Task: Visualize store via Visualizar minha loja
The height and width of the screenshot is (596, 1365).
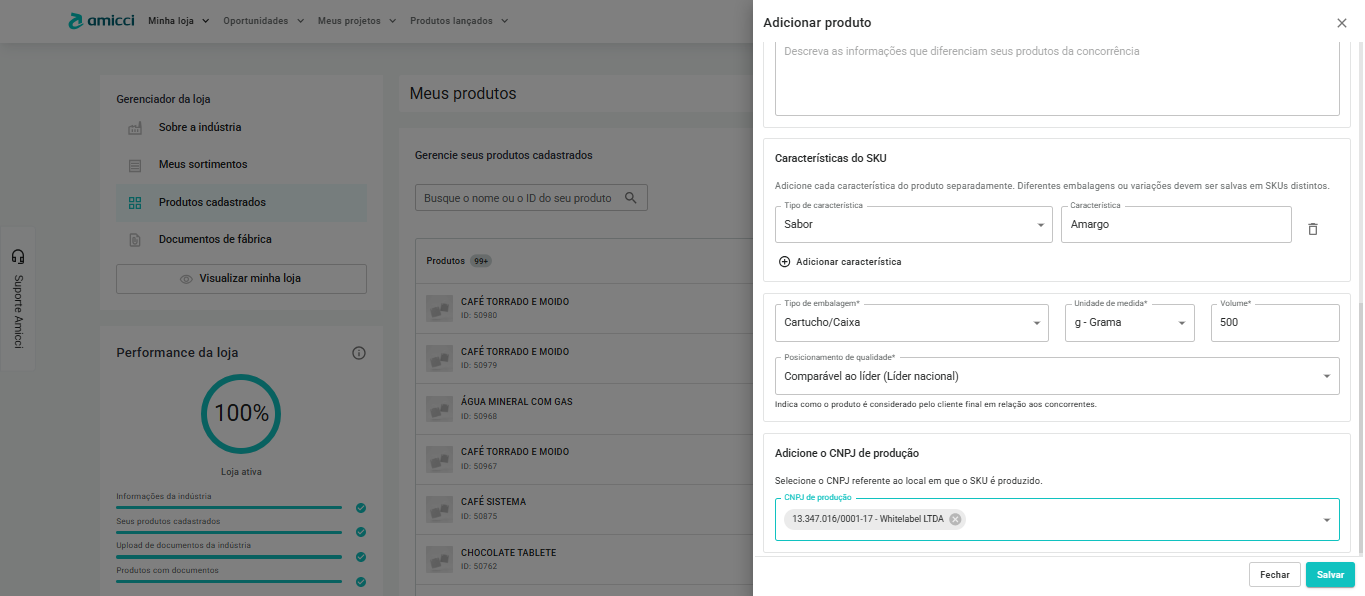Action: pyautogui.click(x=241, y=279)
